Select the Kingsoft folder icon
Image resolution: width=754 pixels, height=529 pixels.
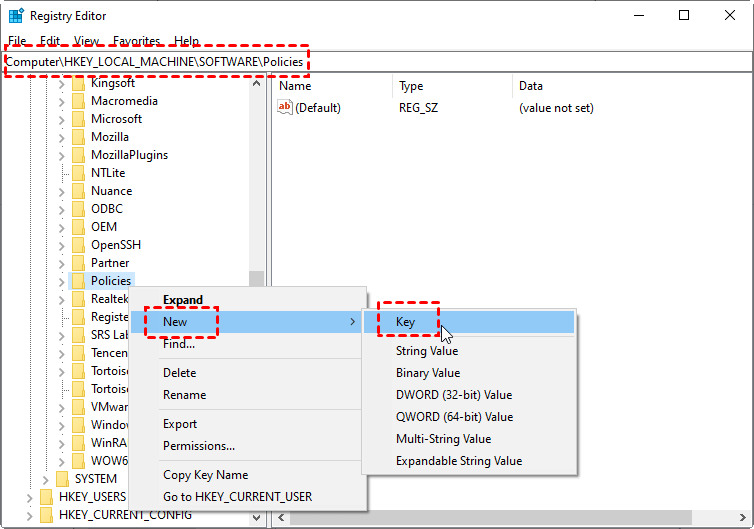78,83
